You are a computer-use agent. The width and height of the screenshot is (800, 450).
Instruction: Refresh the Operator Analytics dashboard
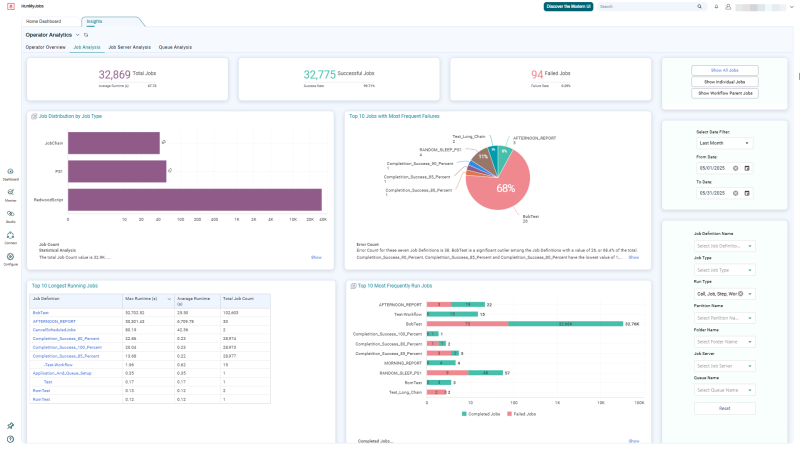pyautogui.click(x=86, y=35)
